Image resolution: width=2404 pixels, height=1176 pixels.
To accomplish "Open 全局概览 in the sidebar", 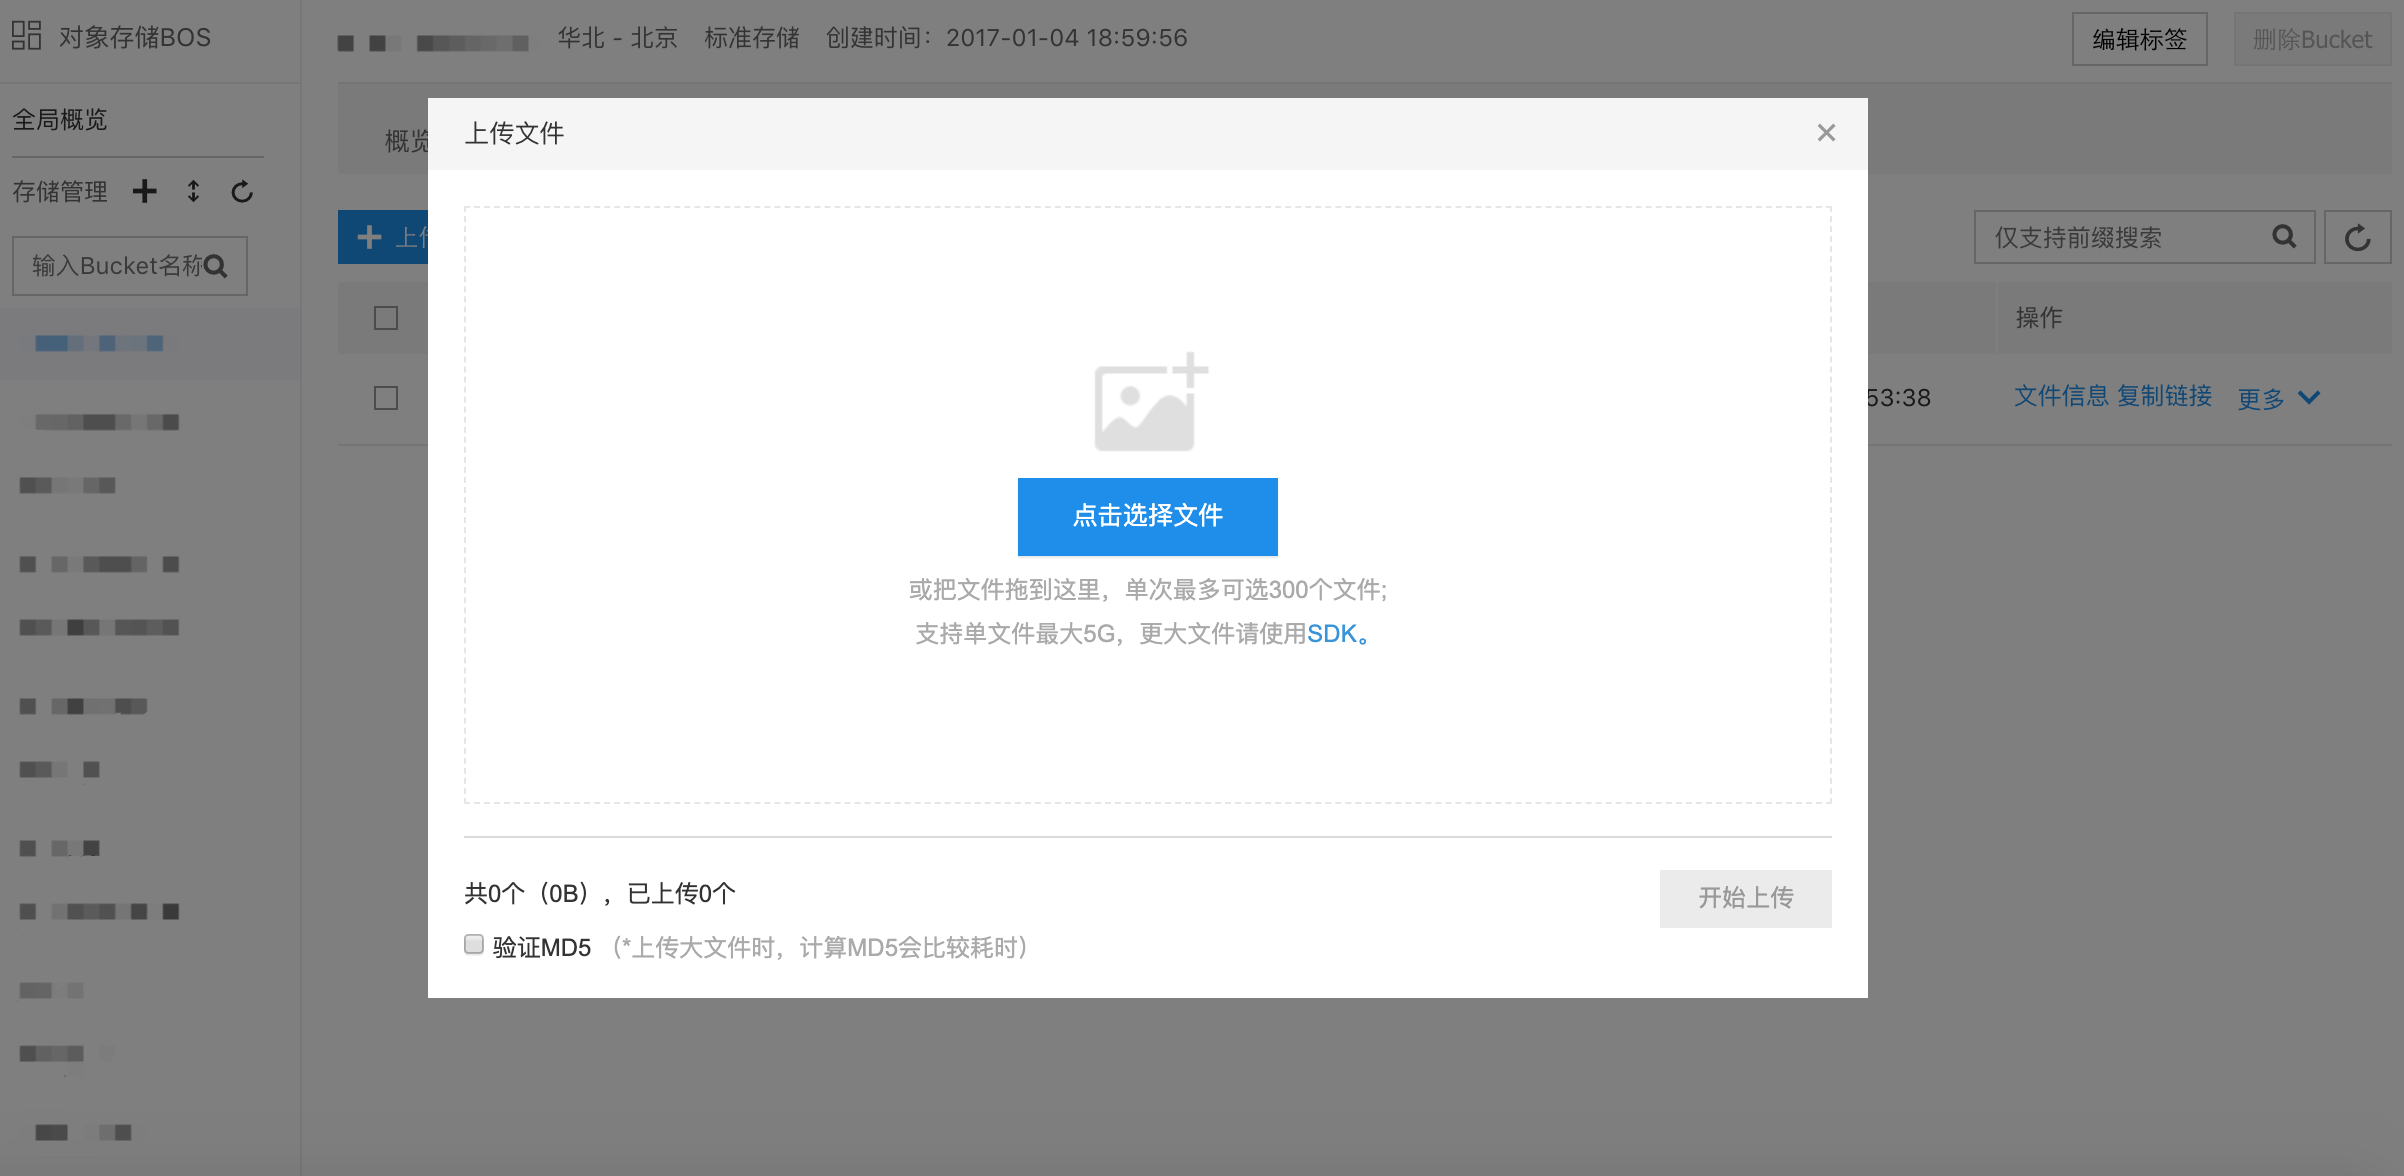I will (x=60, y=119).
